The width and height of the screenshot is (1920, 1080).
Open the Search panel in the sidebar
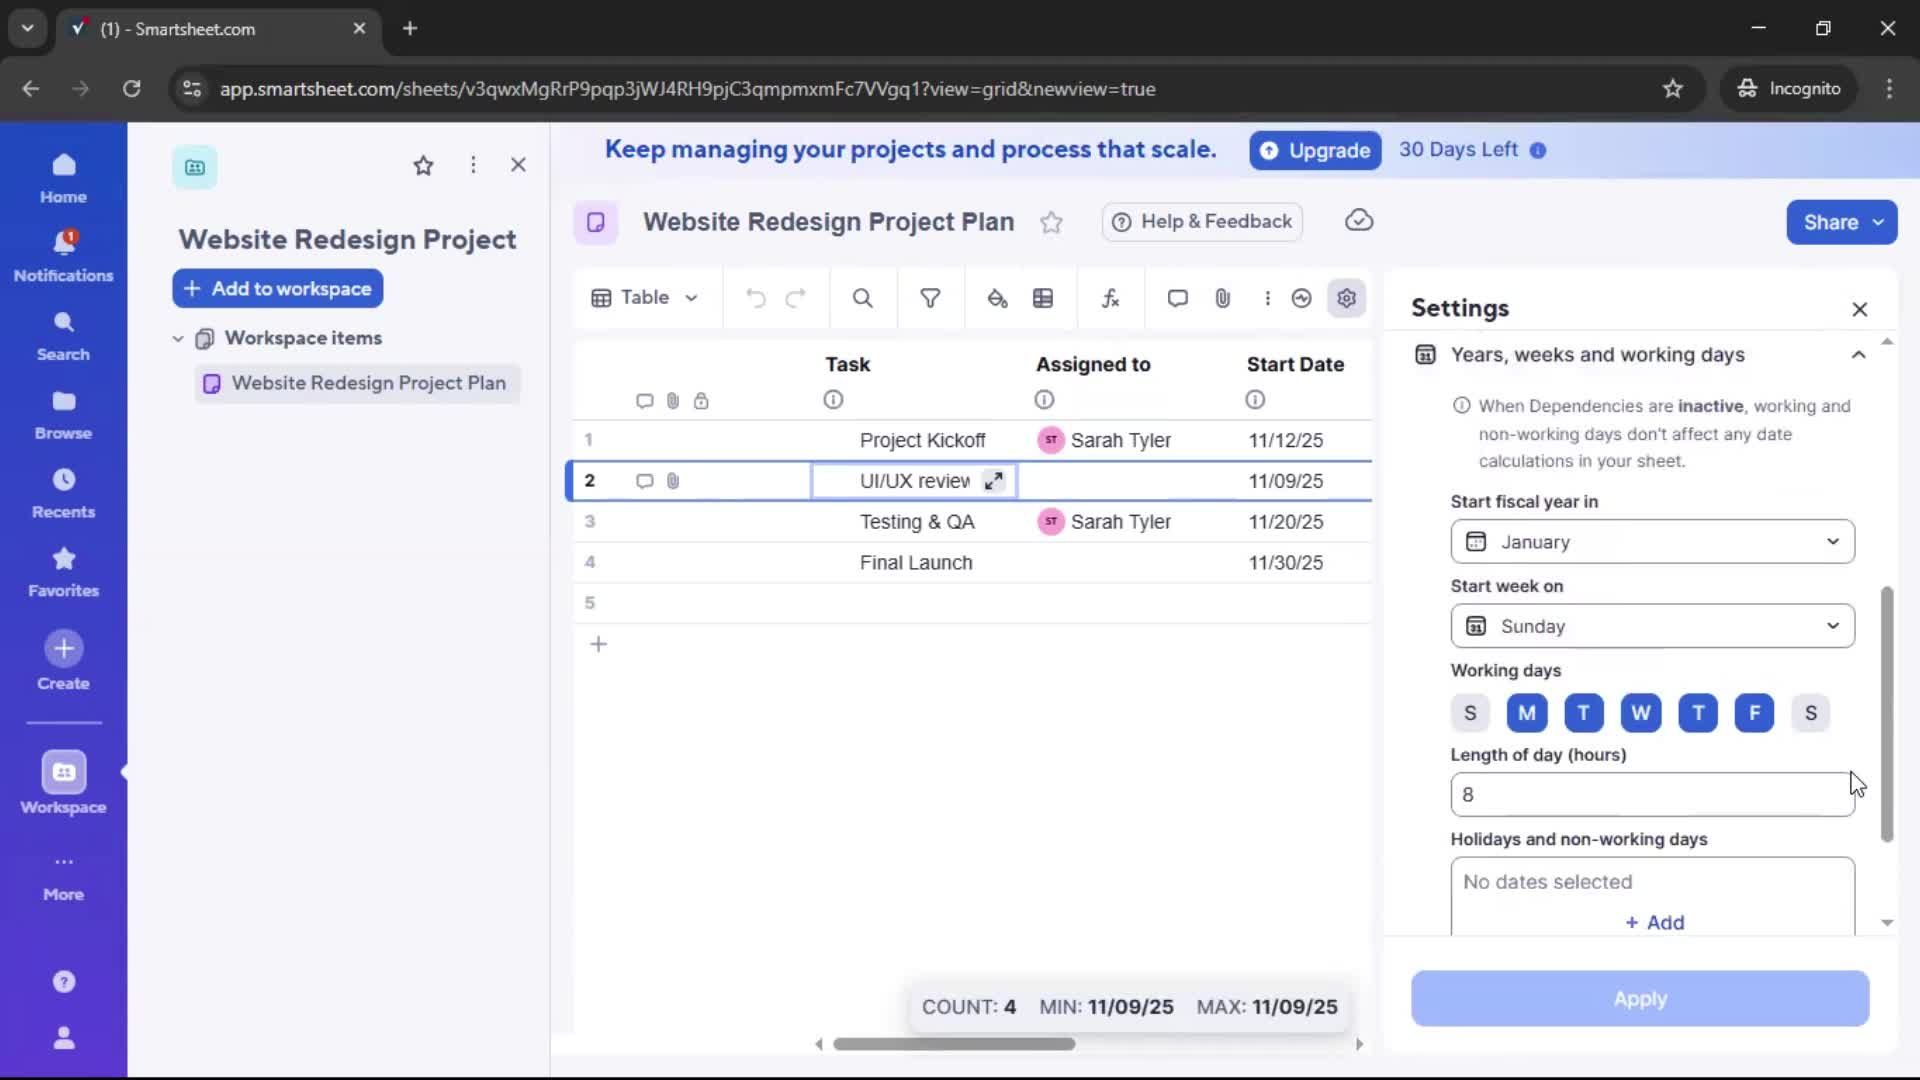(x=63, y=334)
